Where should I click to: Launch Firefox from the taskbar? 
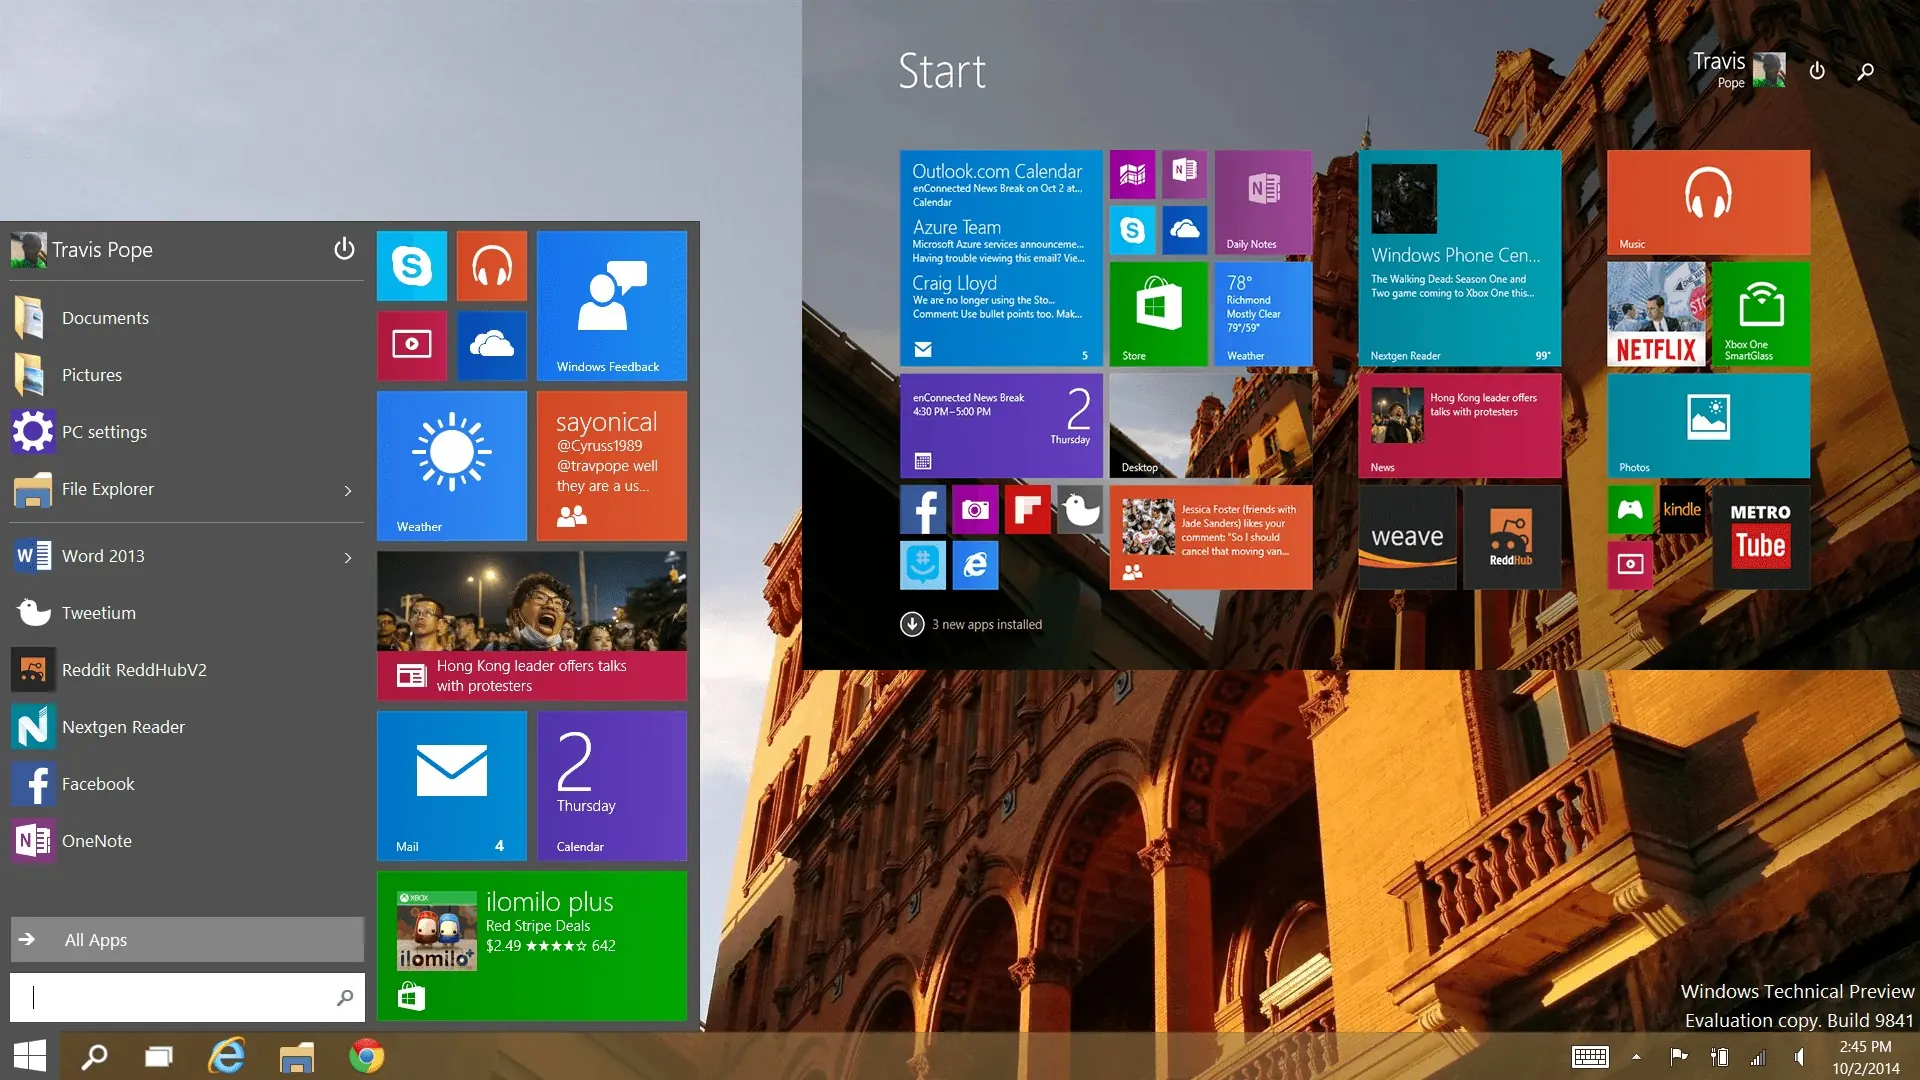pyautogui.click(x=366, y=1055)
